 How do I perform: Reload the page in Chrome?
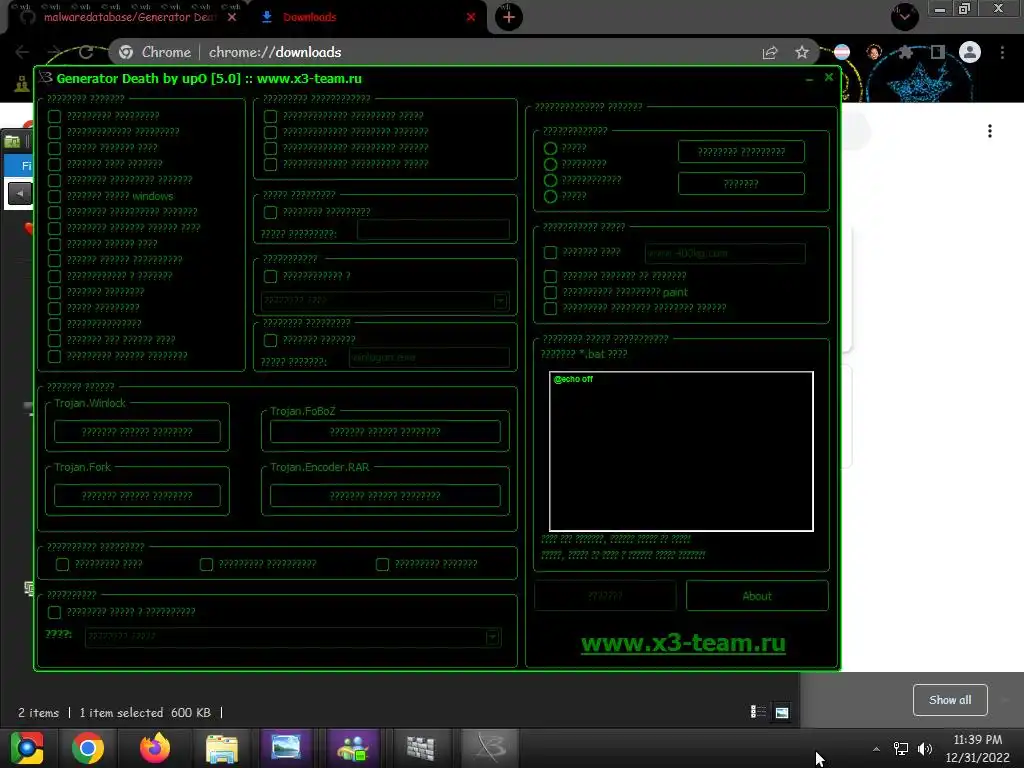point(86,52)
